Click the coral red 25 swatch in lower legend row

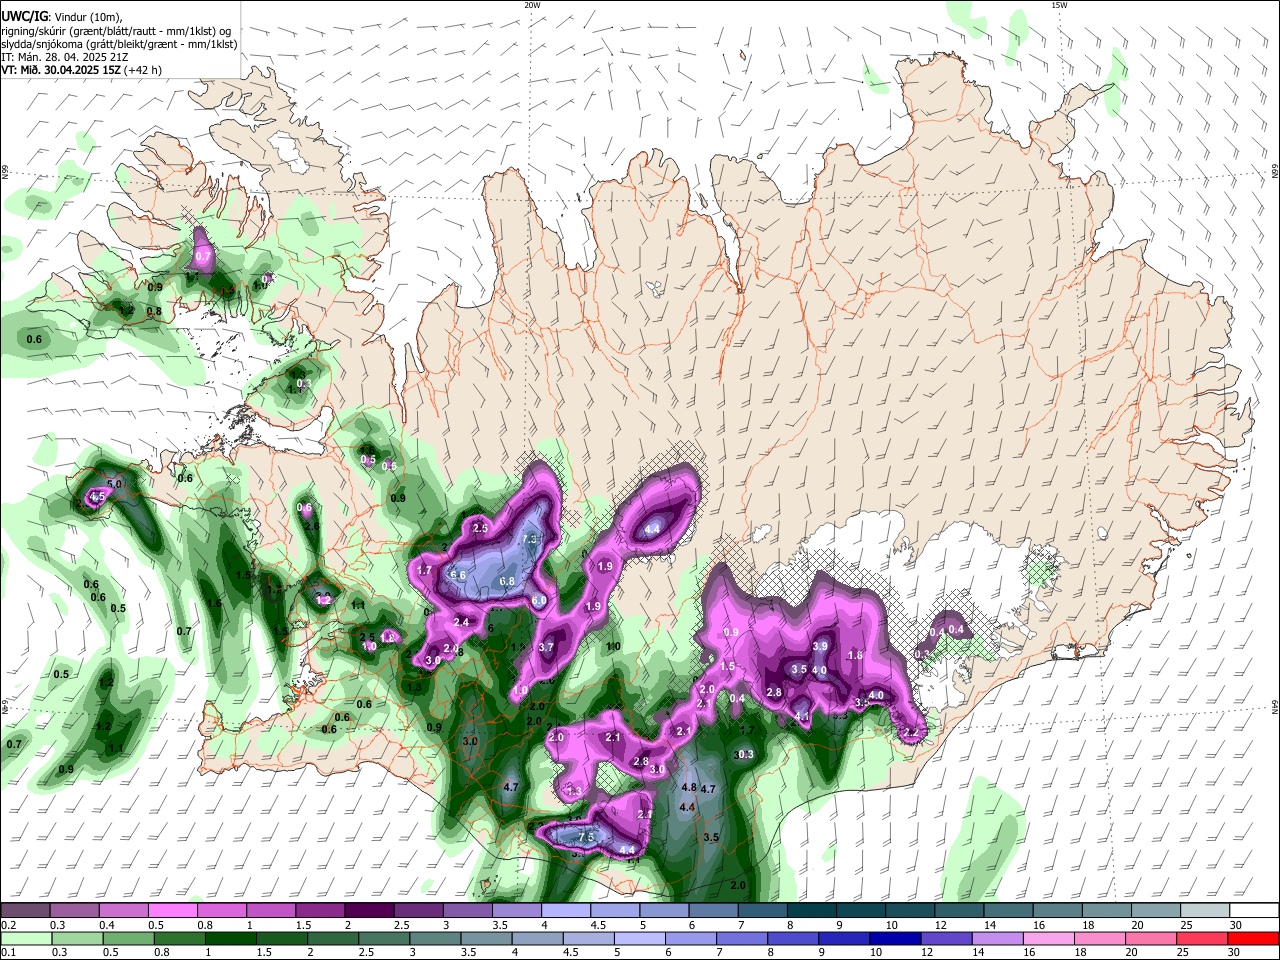(x=1202, y=938)
